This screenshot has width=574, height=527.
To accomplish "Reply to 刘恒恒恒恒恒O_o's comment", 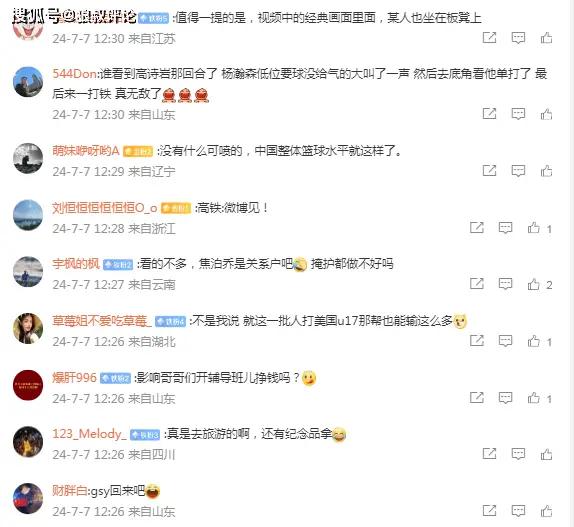I will point(505,228).
